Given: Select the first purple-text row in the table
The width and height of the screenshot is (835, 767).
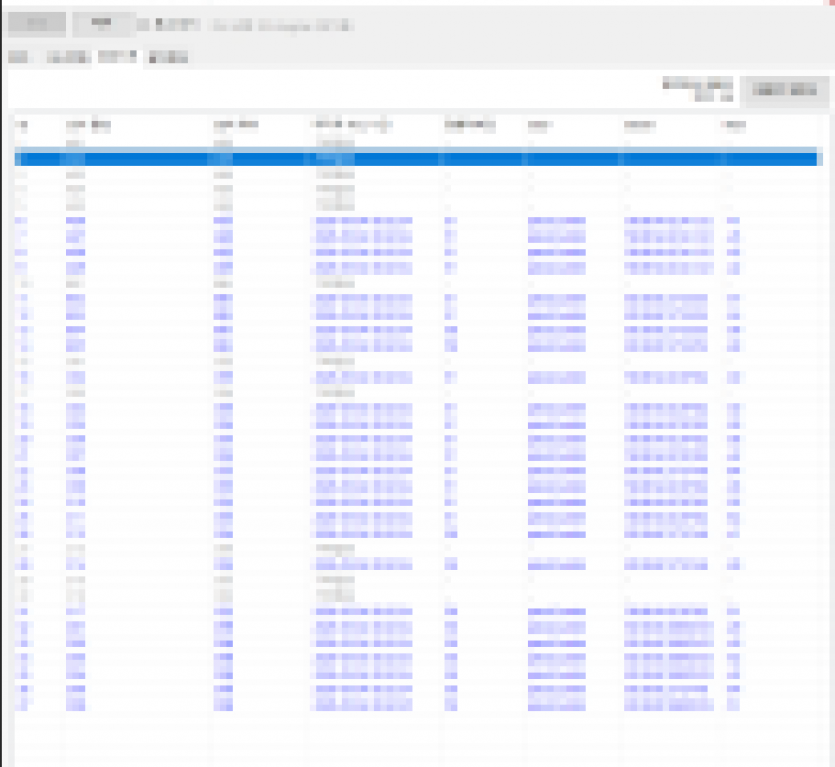Looking at the screenshot, I should click(x=418, y=221).
